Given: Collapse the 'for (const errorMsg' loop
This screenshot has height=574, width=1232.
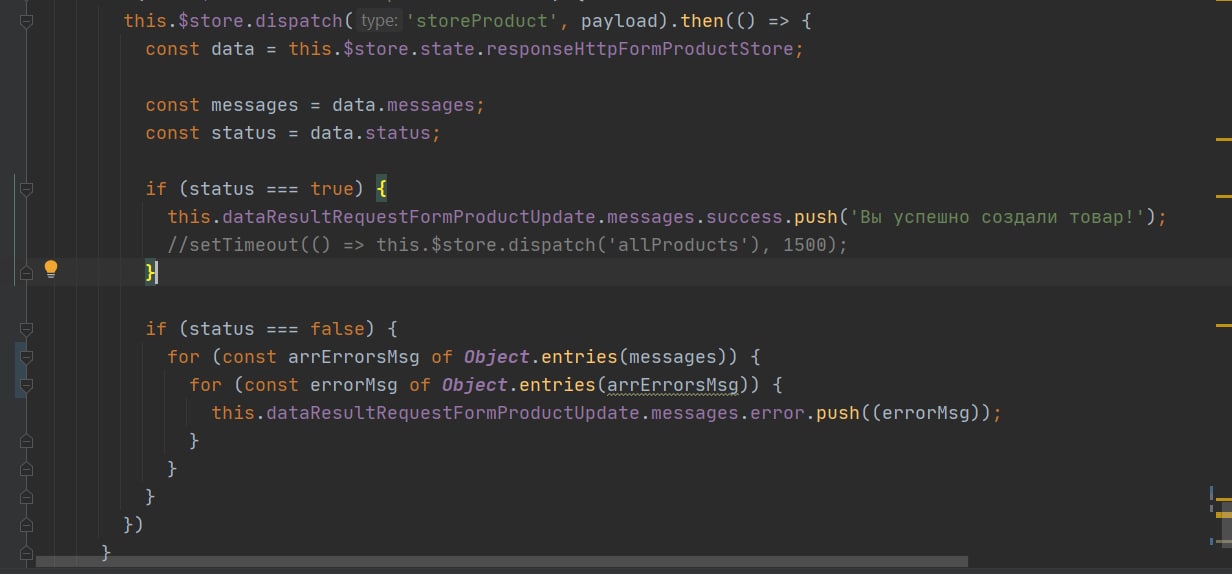Looking at the screenshot, I should pyautogui.click(x=27, y=384).
